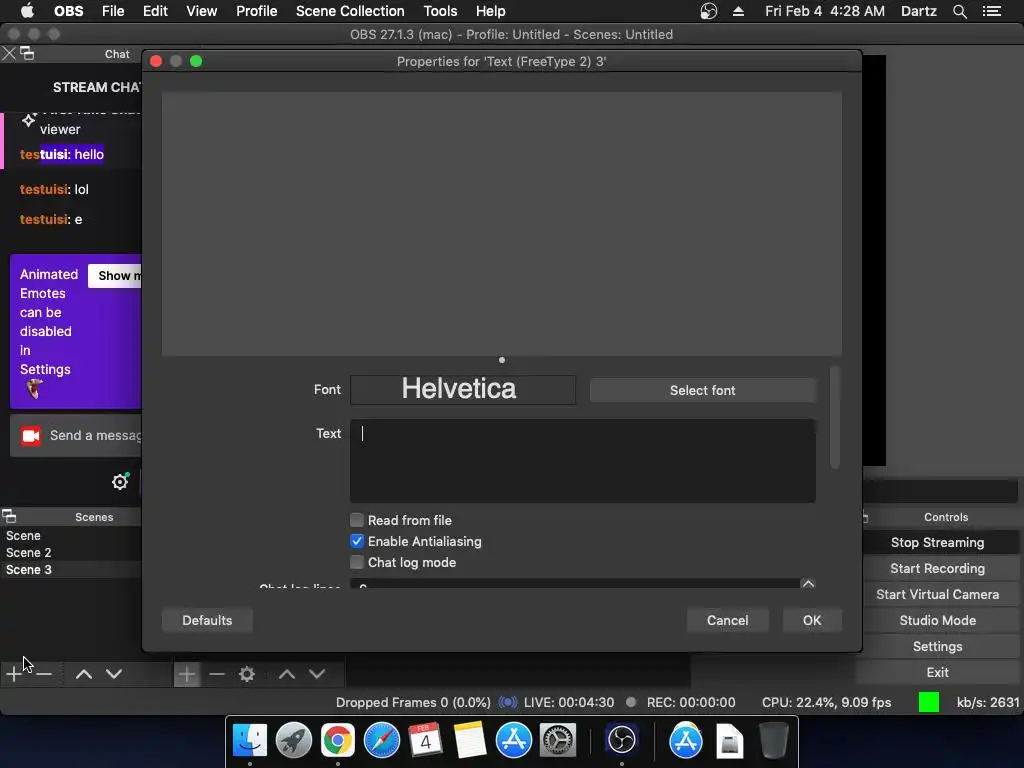The width and height of the screenshot is (1024, 768).
Task: Add a source with the highlighted plus icon
Action: point(186,674)
